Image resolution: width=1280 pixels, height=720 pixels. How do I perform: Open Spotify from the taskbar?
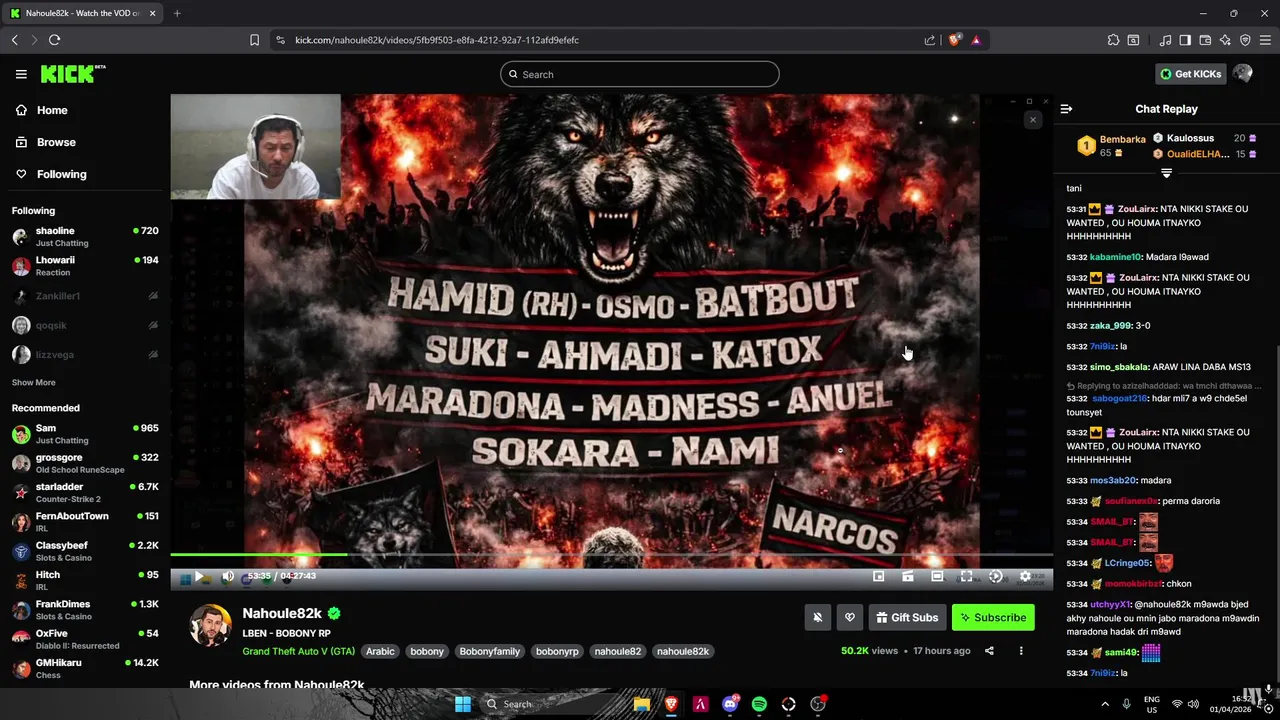tap(759, 704)
